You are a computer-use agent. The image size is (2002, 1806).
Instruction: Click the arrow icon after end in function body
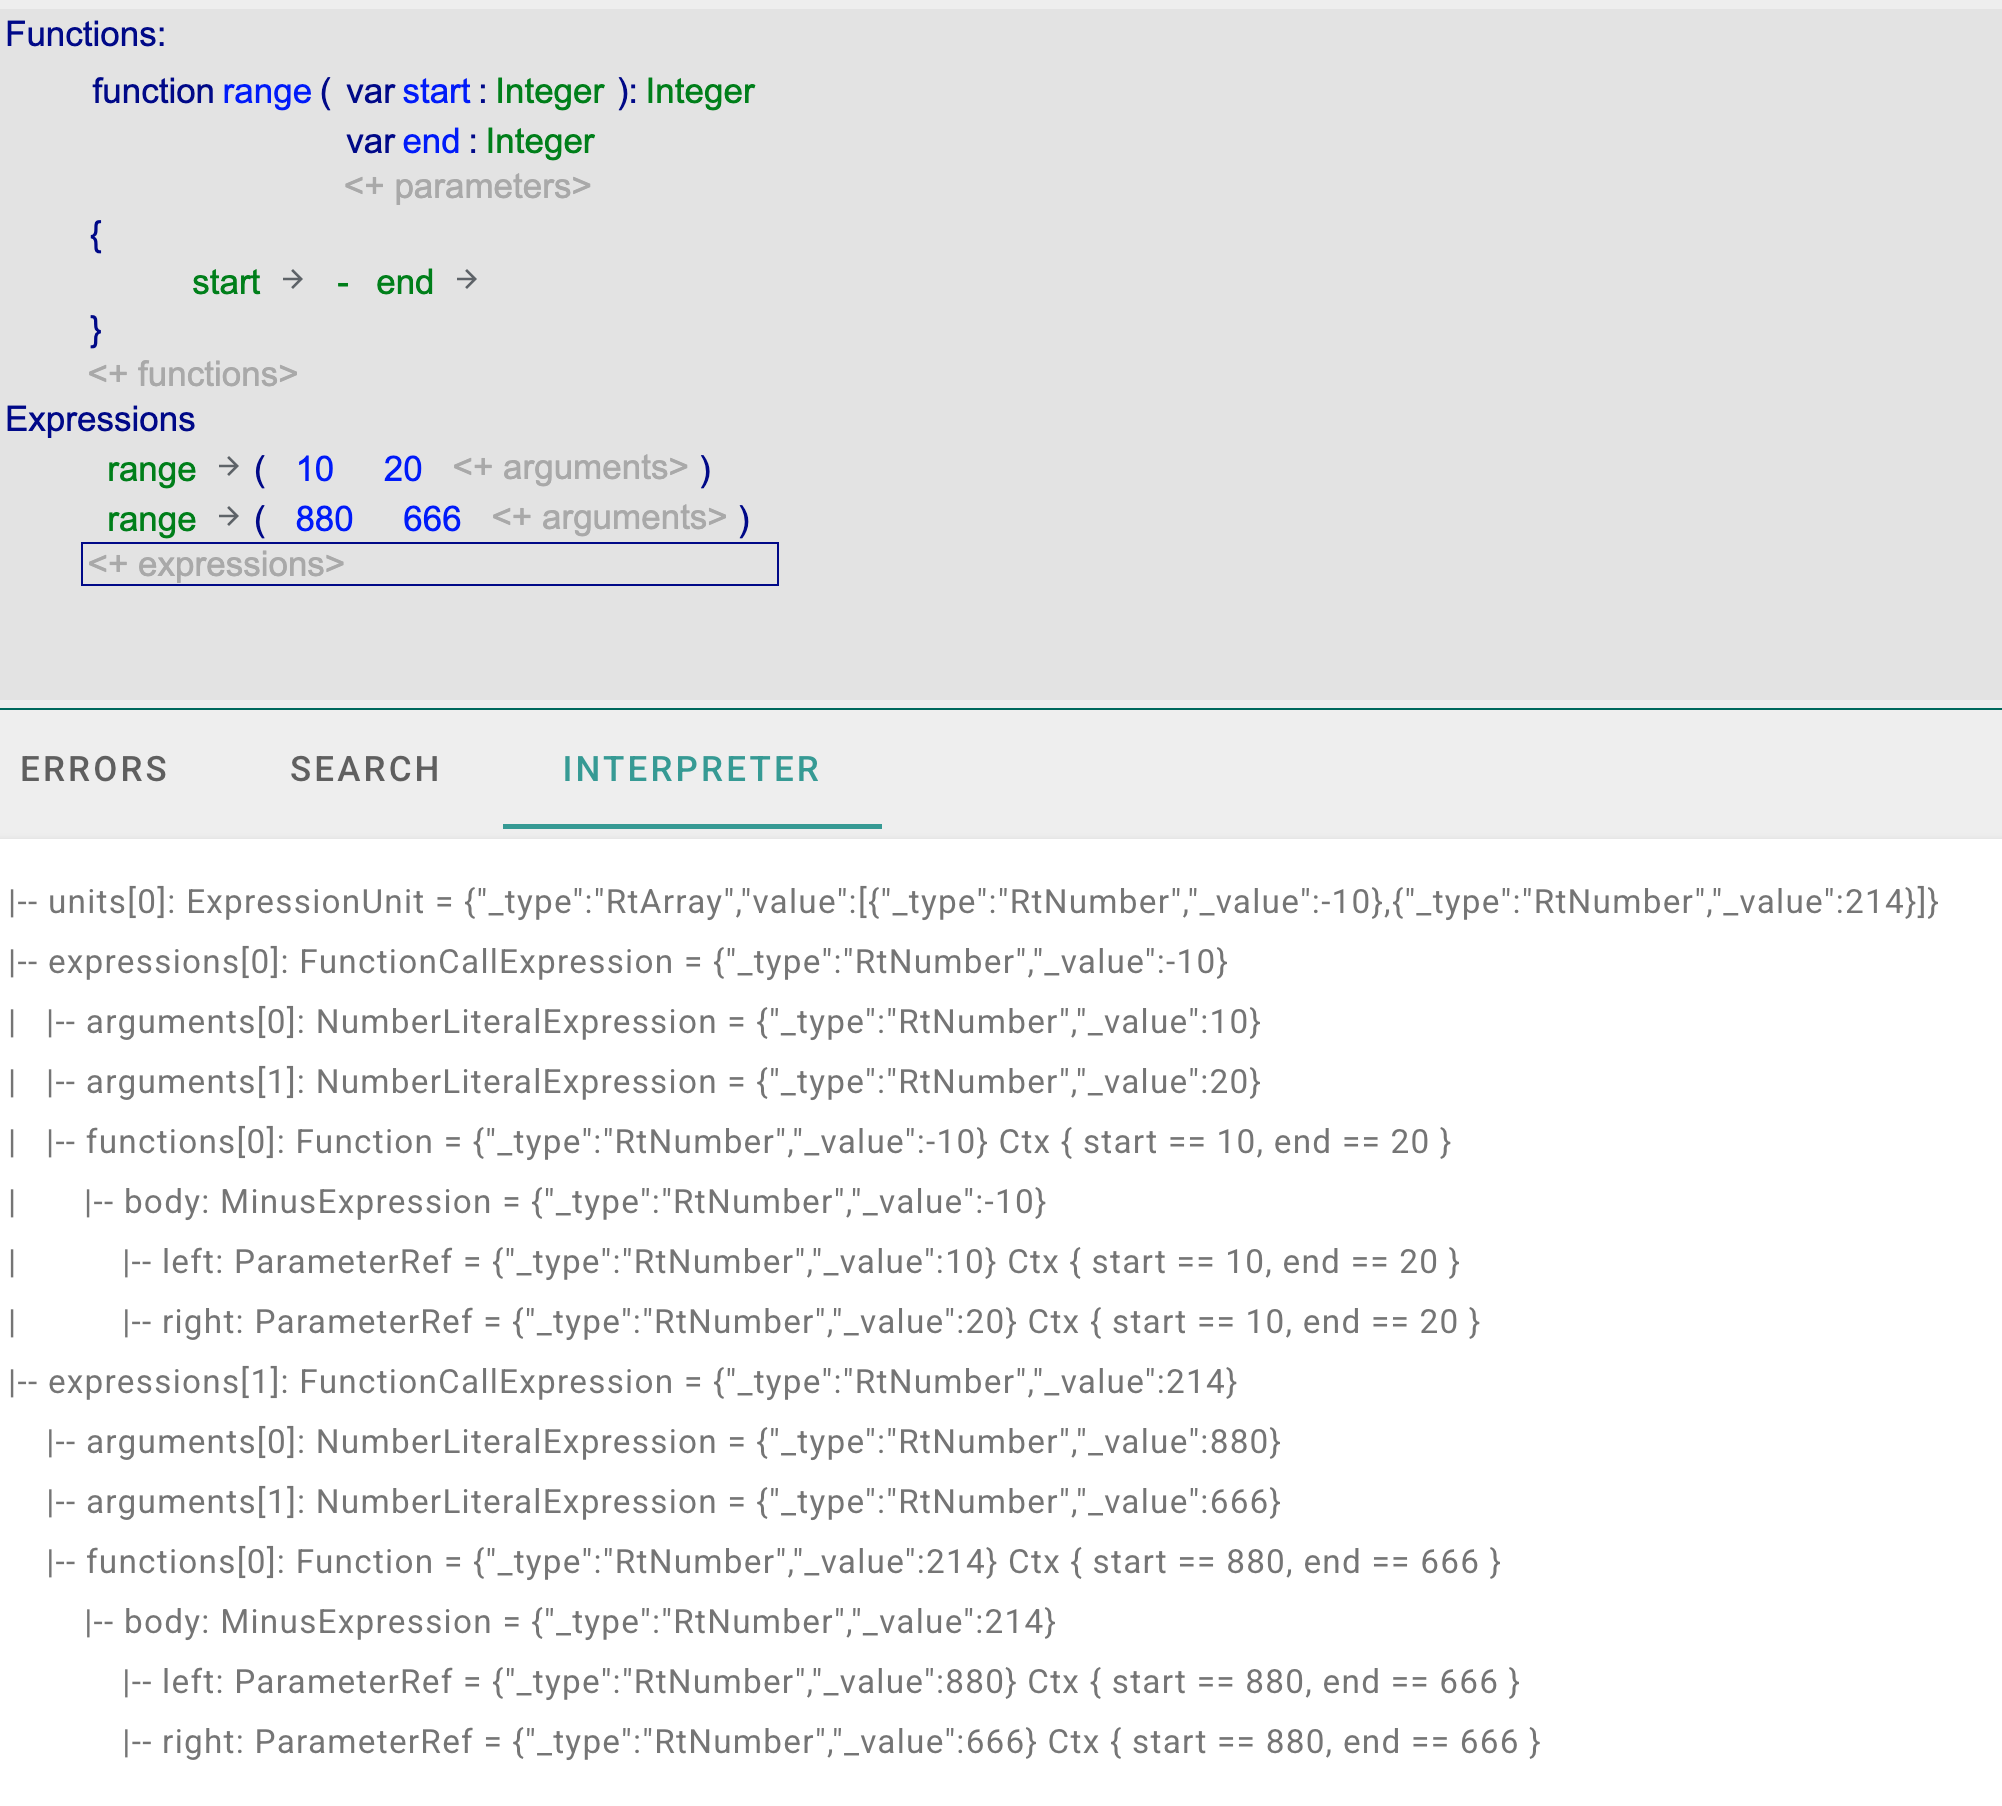[467, 282]
